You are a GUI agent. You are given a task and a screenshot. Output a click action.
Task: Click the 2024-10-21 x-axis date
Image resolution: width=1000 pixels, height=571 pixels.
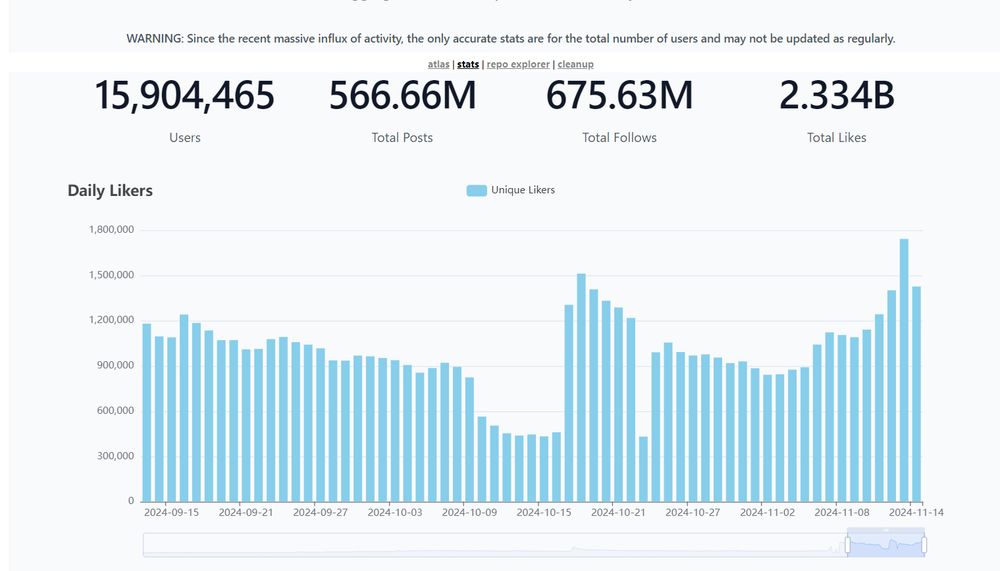click(619, 512)
